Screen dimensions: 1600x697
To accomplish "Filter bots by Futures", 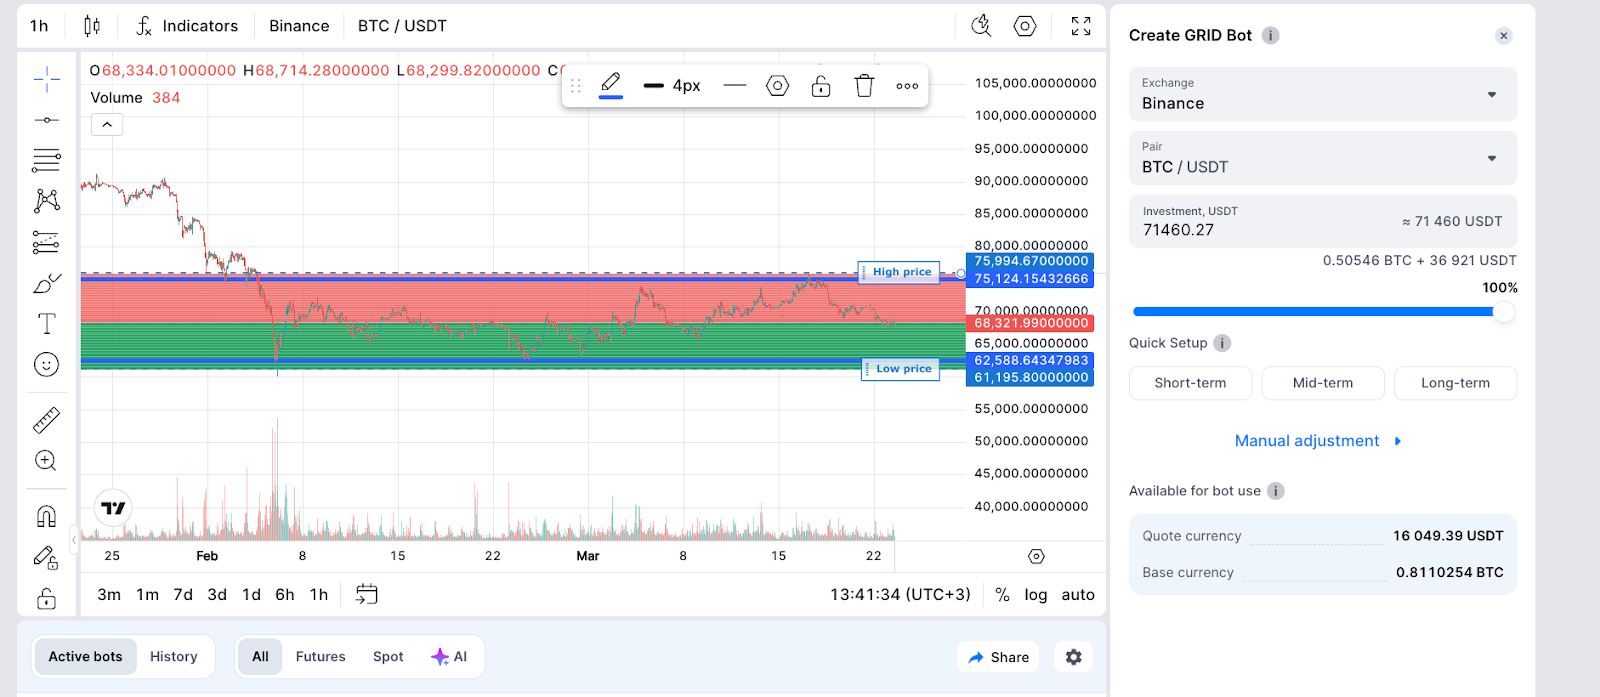I will [320, 657].
